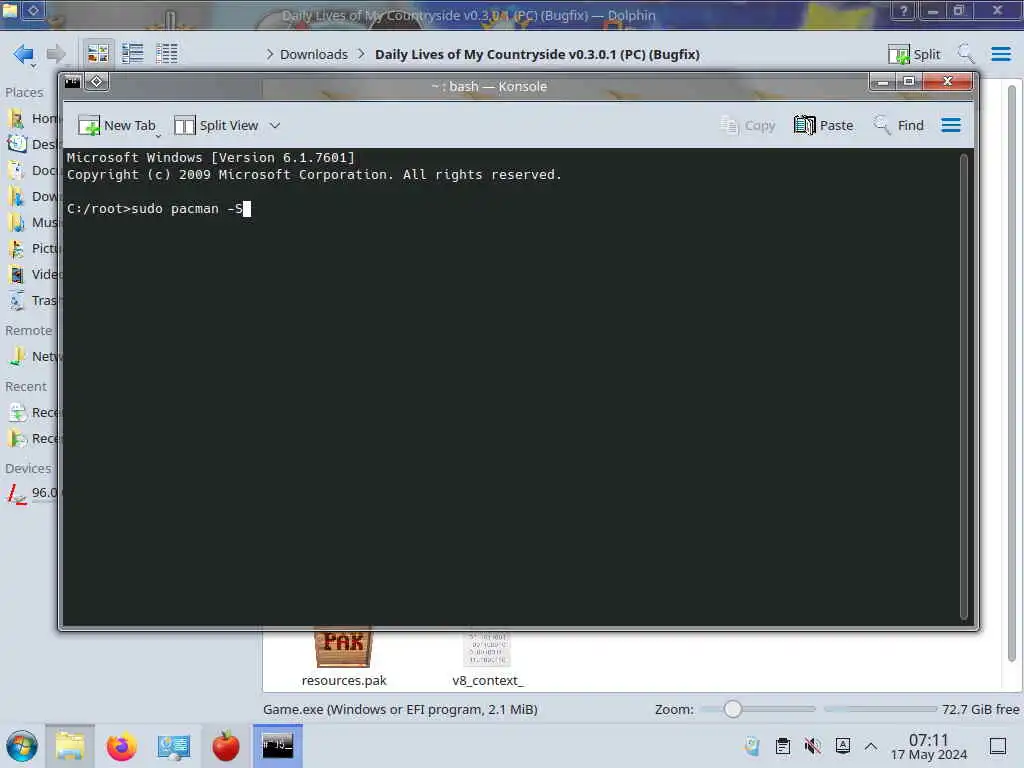Open clock showing 07:11
This screenshot has height=768, width=1024.
pos(929,747)
